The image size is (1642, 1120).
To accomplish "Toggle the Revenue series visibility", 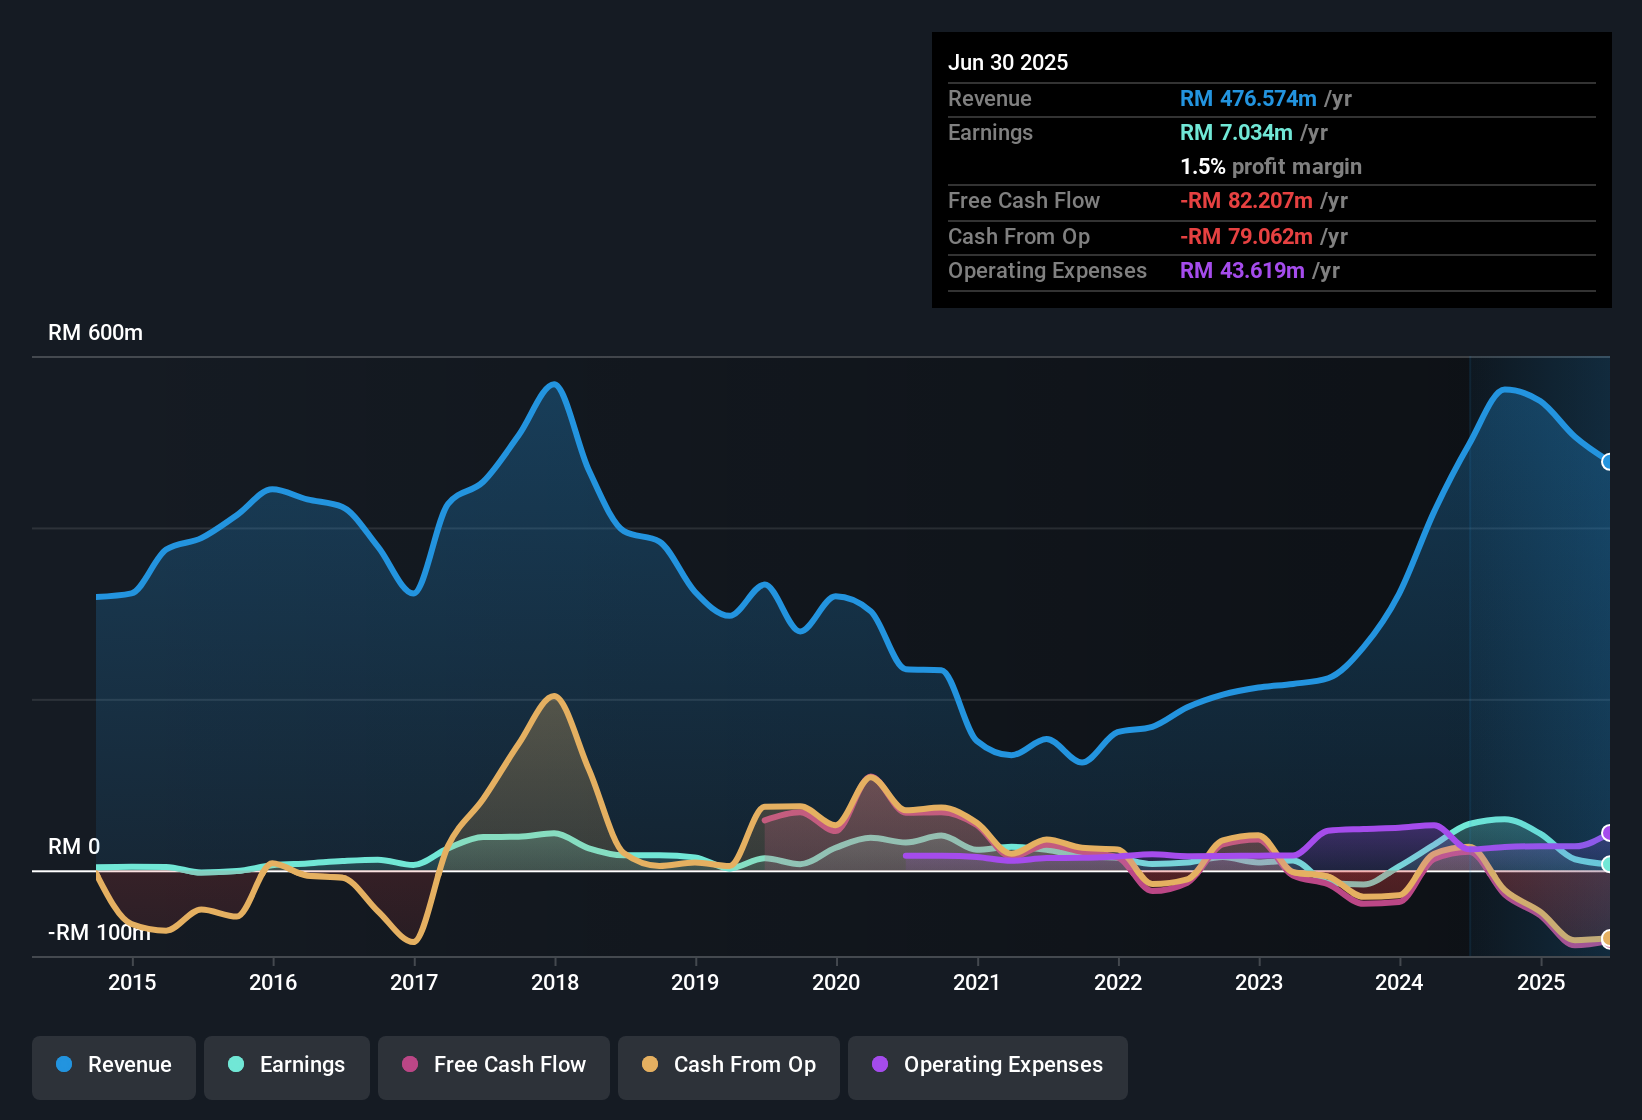I will 113,1065.
